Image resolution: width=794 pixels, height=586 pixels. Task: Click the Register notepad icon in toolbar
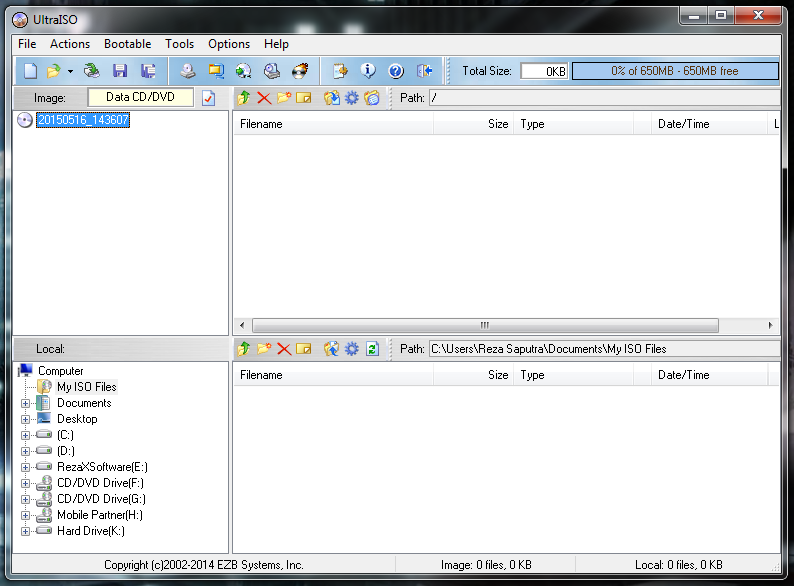tap(340, 71)
